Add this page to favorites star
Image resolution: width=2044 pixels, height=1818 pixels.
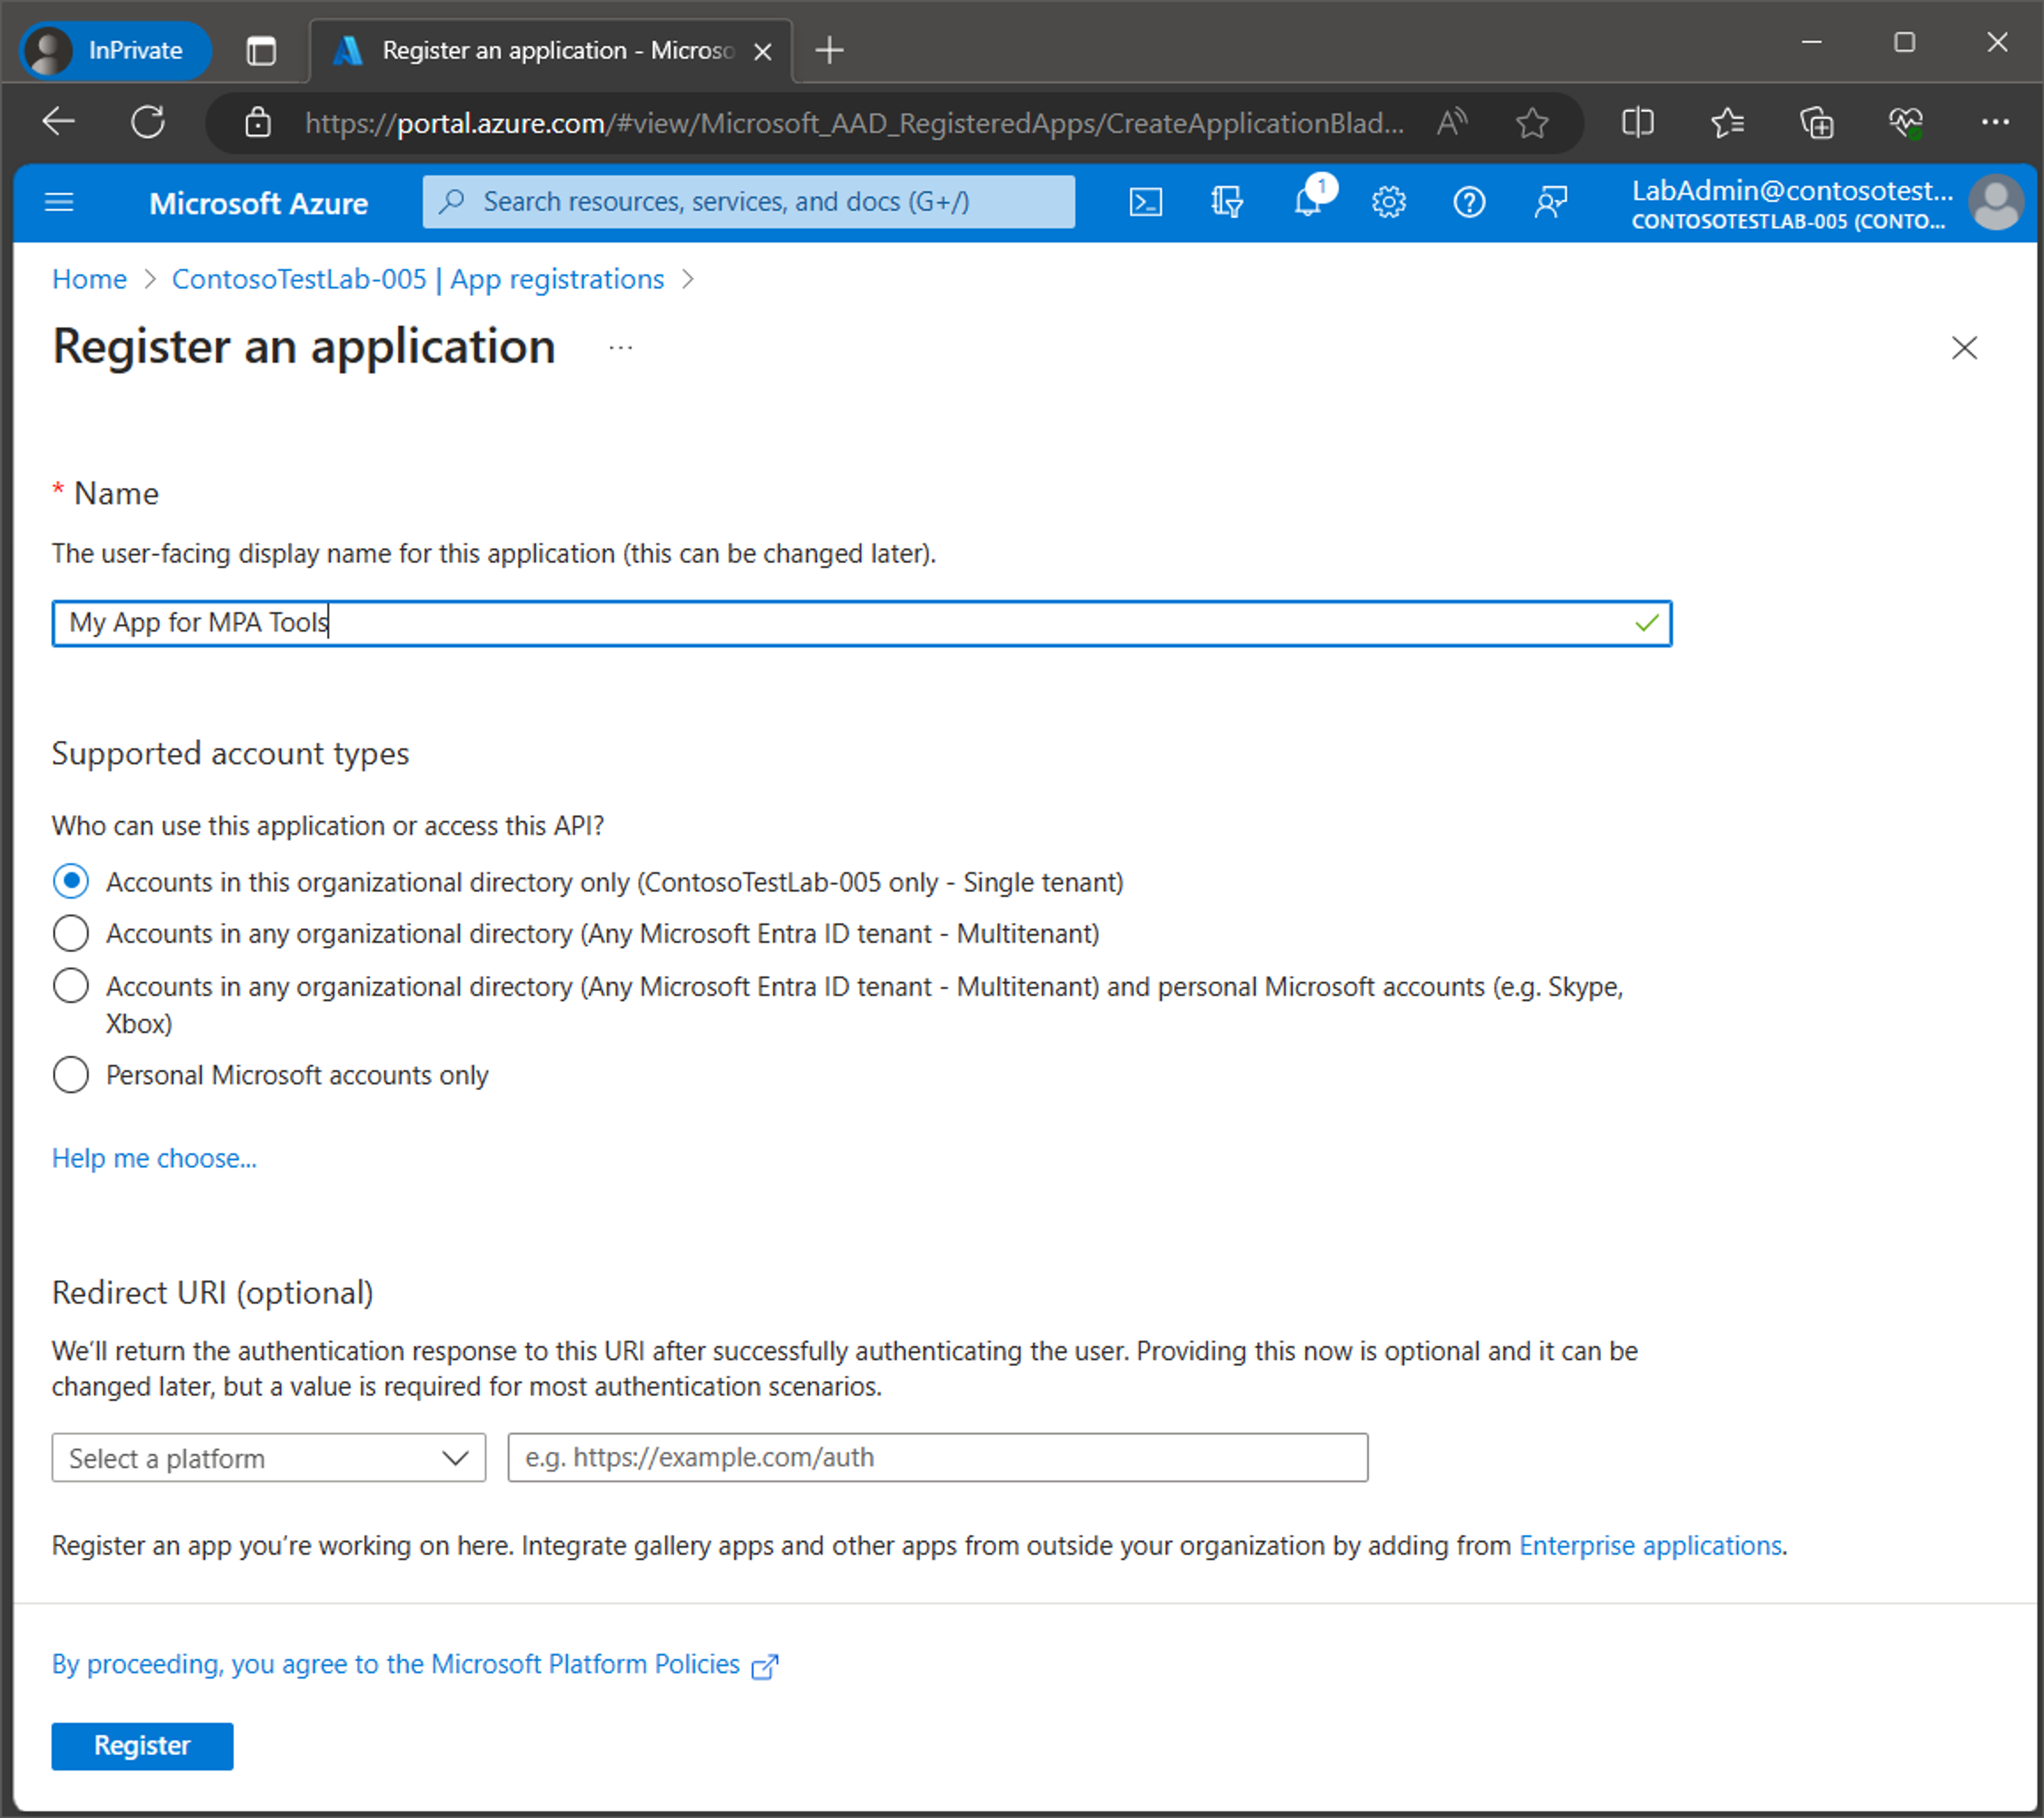(x=1531, y=122)
